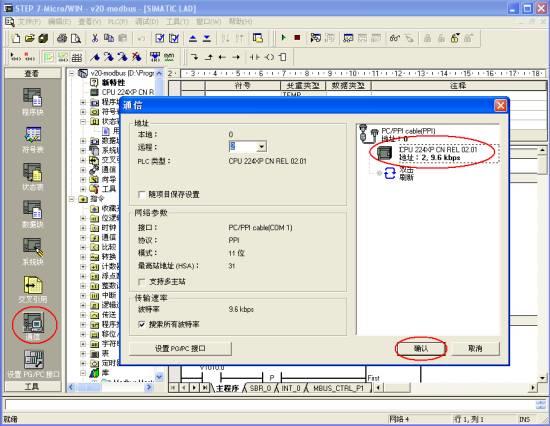Click the Undo toolbar icon
Viewport: 550px width, 426px height.
coord(141,38)
